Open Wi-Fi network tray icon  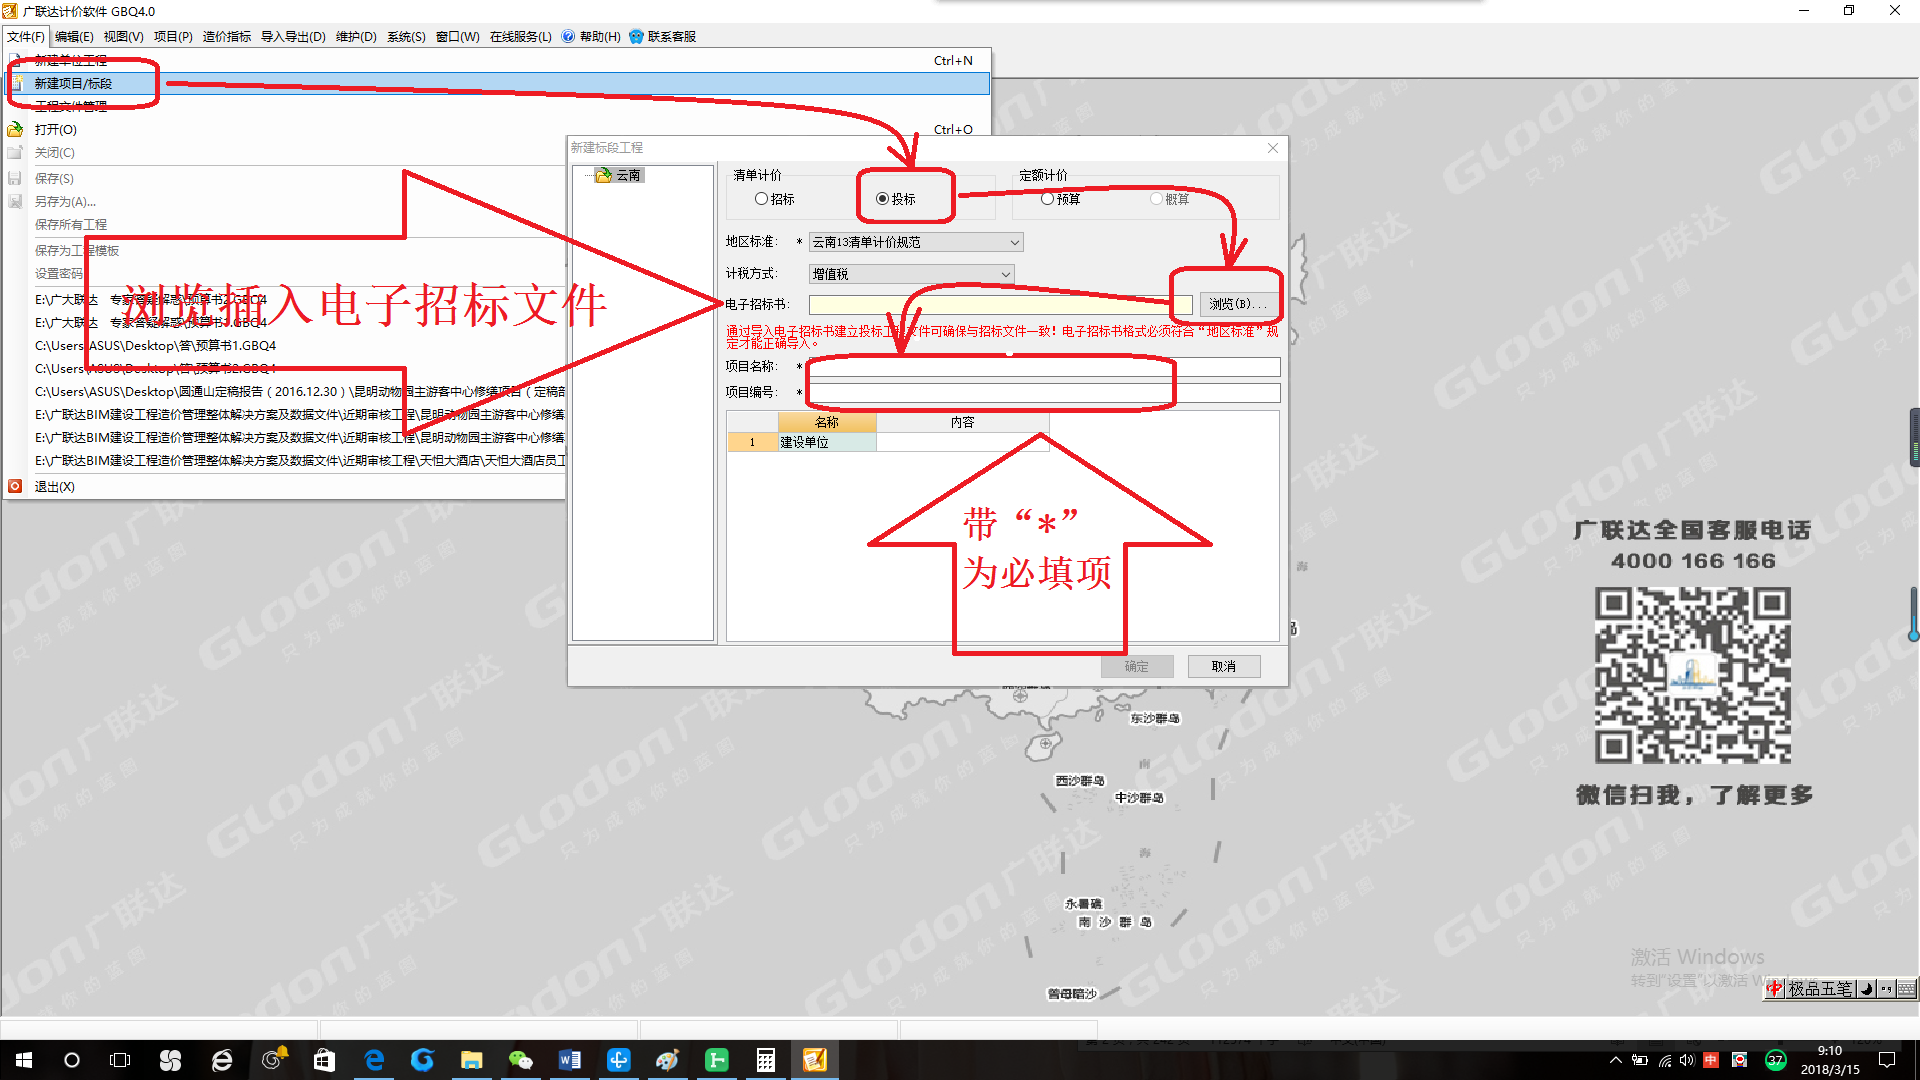point(1664,1060)
